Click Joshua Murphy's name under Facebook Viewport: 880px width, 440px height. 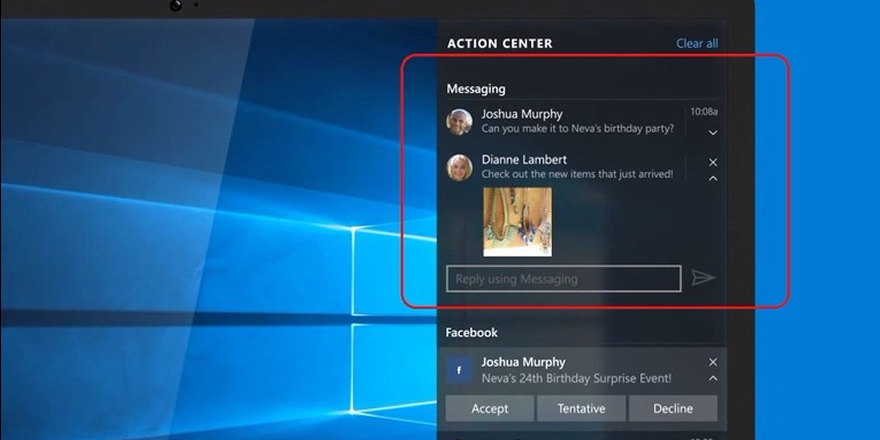(x=523, y=362)
